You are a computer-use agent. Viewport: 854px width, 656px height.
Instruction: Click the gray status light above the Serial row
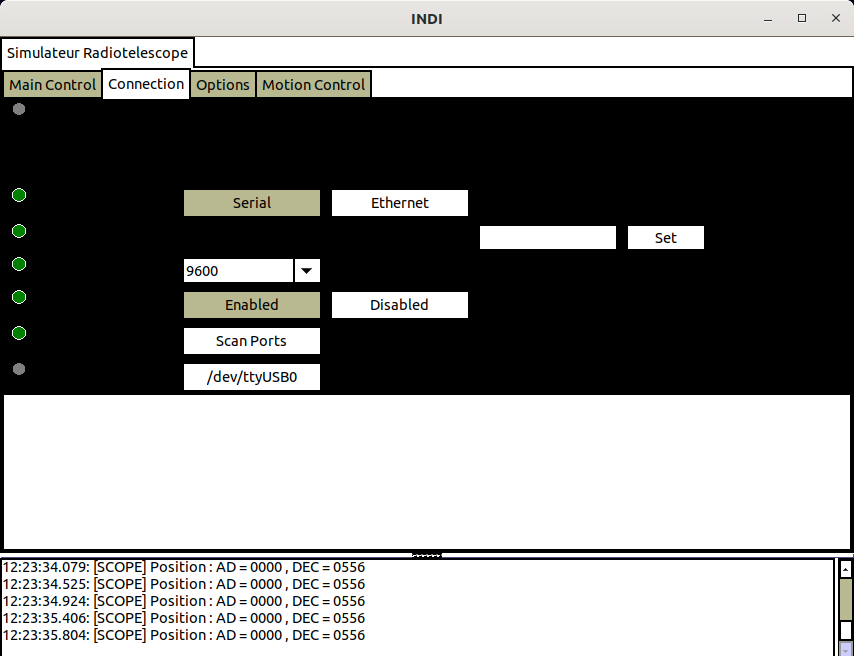tap(19, 109)
